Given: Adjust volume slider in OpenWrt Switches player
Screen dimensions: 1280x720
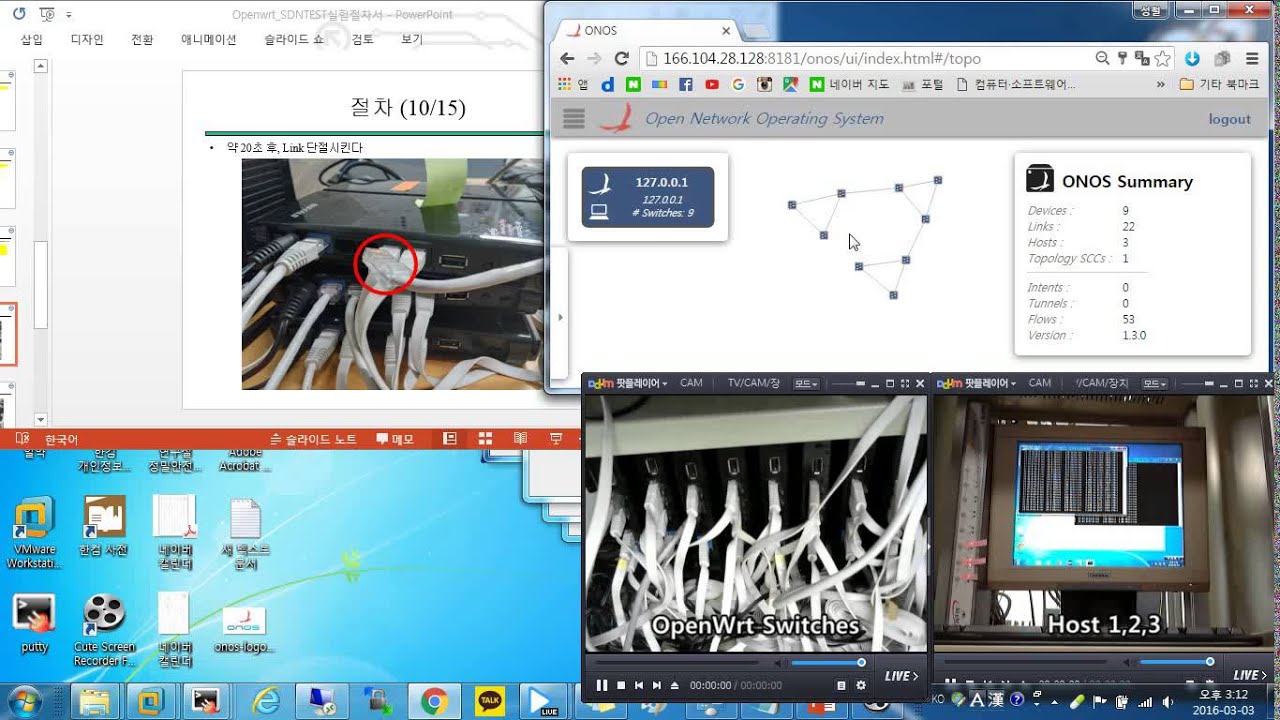Looking at the screenshot, I should (827, 662).
